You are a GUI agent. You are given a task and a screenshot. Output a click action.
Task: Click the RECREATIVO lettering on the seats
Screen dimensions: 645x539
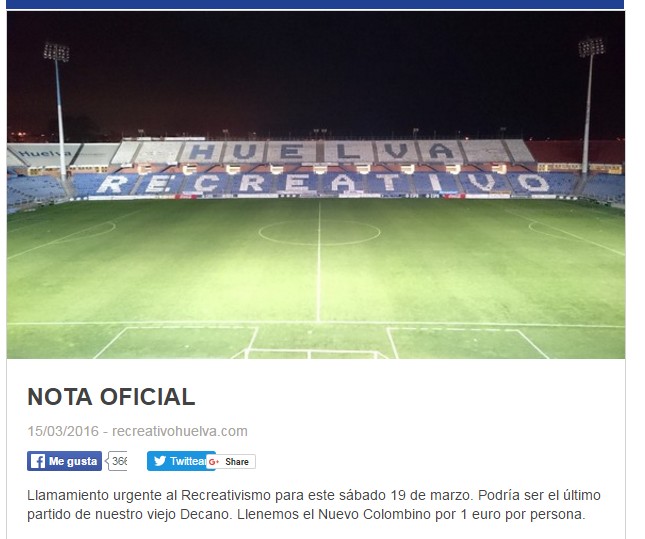323,184
